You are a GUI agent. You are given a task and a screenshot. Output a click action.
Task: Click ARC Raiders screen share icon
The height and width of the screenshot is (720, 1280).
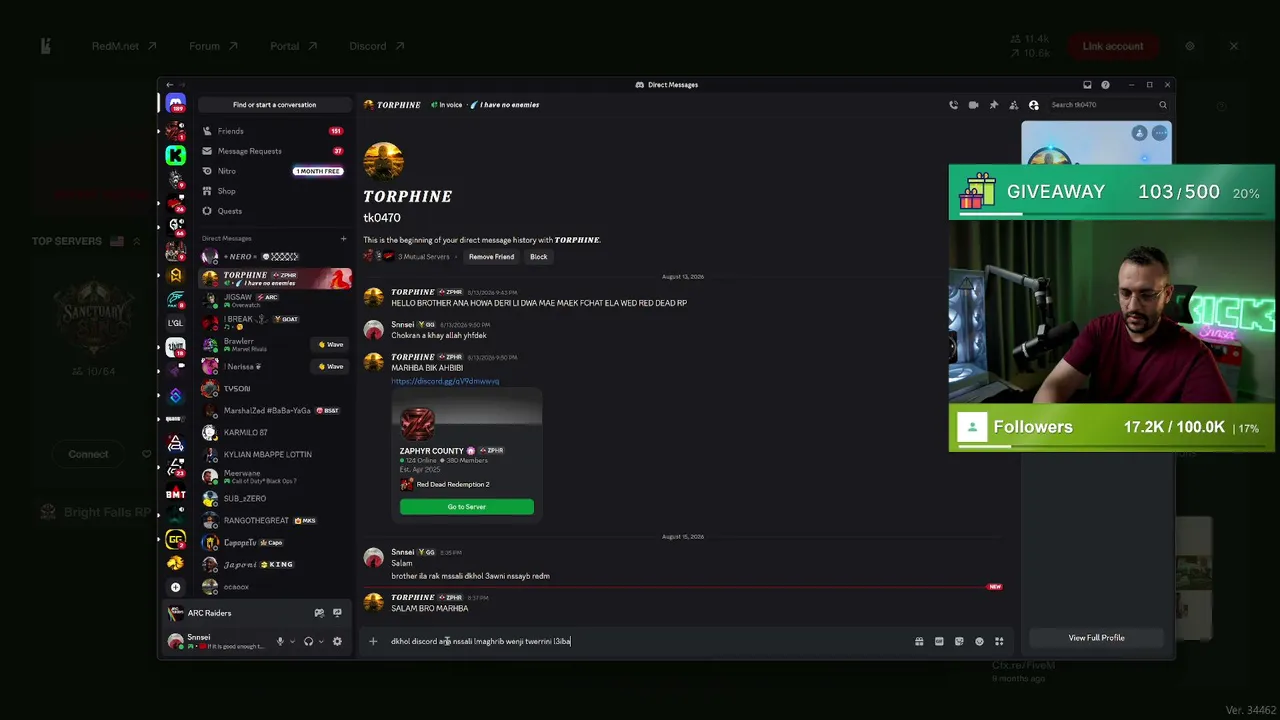click(x=337, y=613)
